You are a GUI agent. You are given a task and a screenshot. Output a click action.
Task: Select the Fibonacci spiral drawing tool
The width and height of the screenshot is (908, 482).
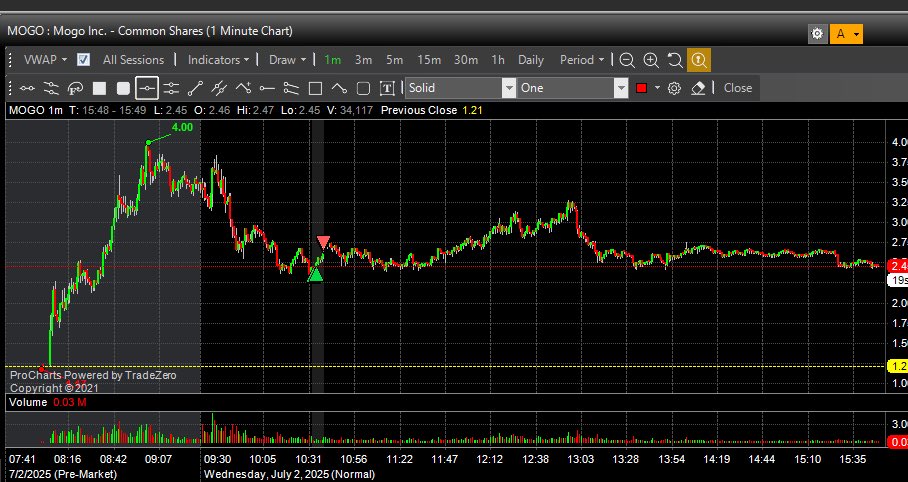tap(75, 88)
